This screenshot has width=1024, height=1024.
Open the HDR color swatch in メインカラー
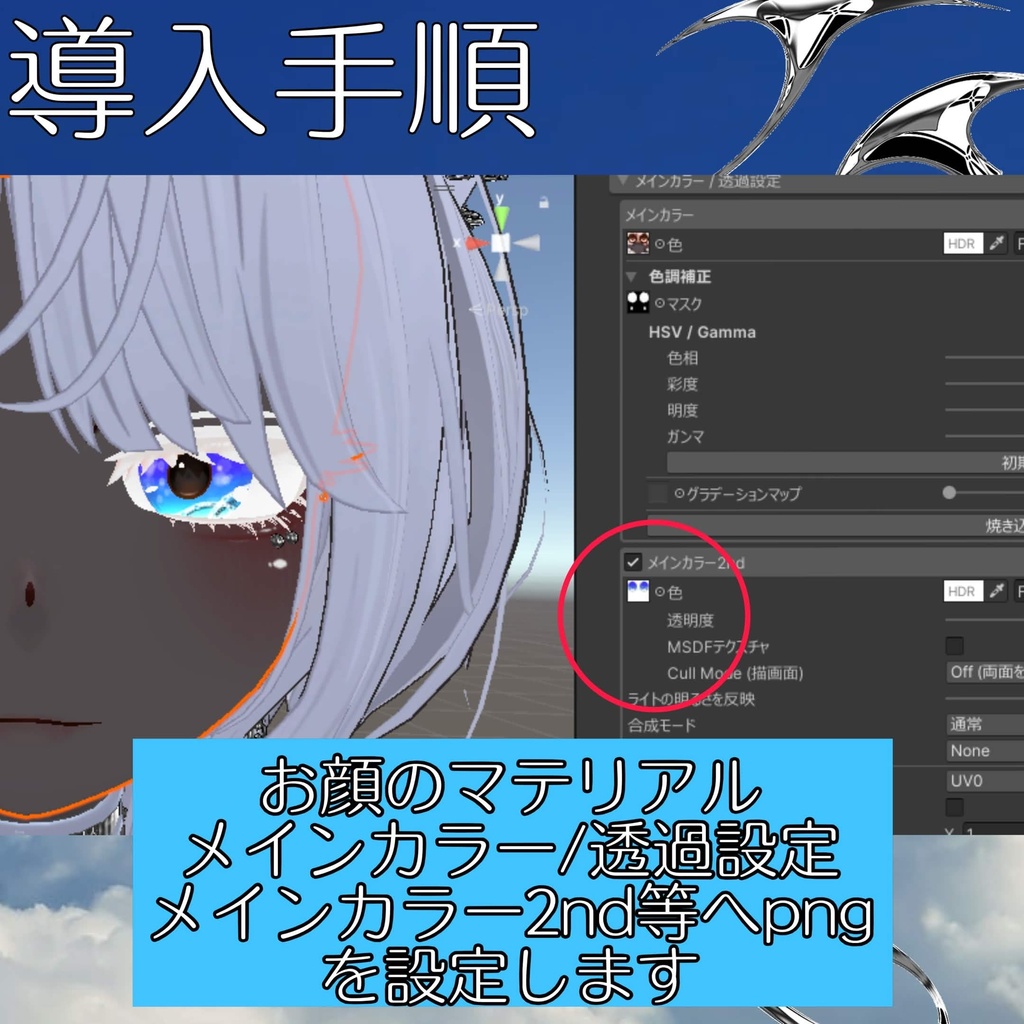click(x=963, y=244)
